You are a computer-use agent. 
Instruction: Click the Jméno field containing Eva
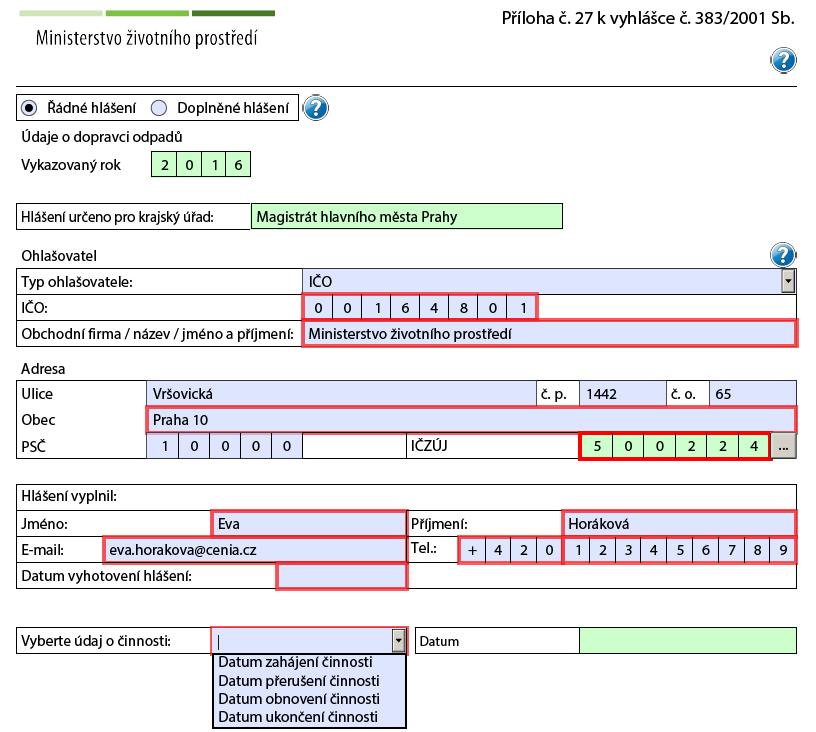coord(310,523)
